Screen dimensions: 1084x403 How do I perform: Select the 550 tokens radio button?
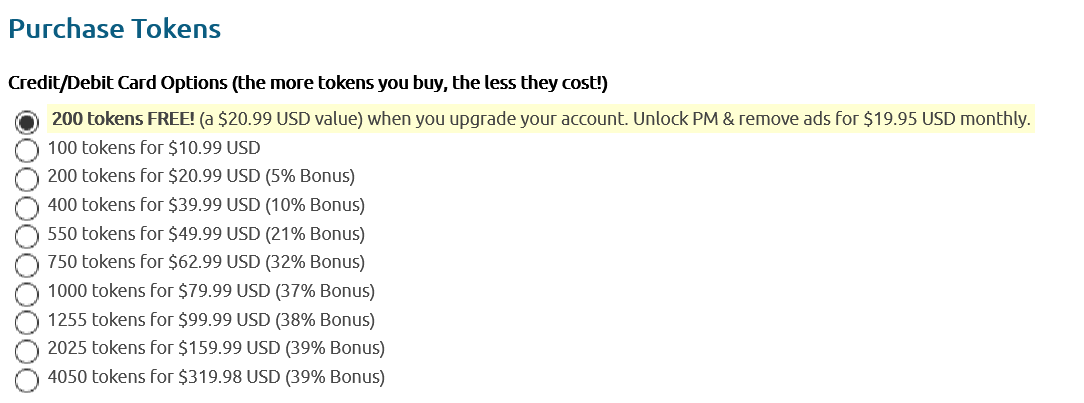pos(28,237)
